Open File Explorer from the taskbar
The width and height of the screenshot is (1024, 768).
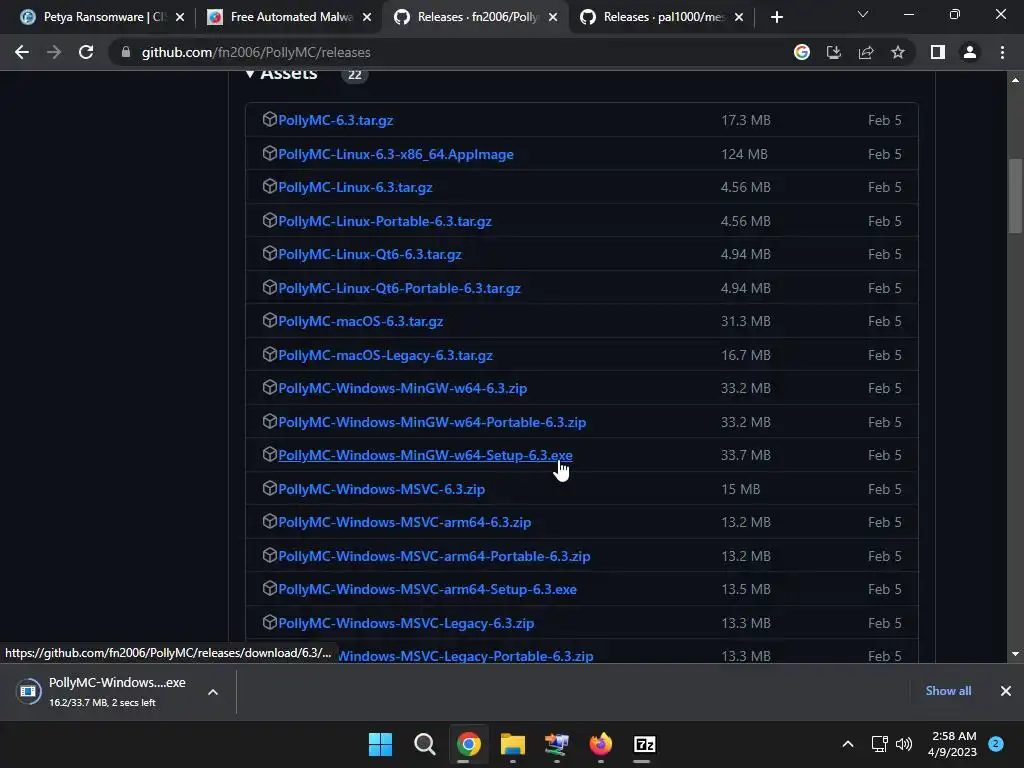[x=513, y=744]
